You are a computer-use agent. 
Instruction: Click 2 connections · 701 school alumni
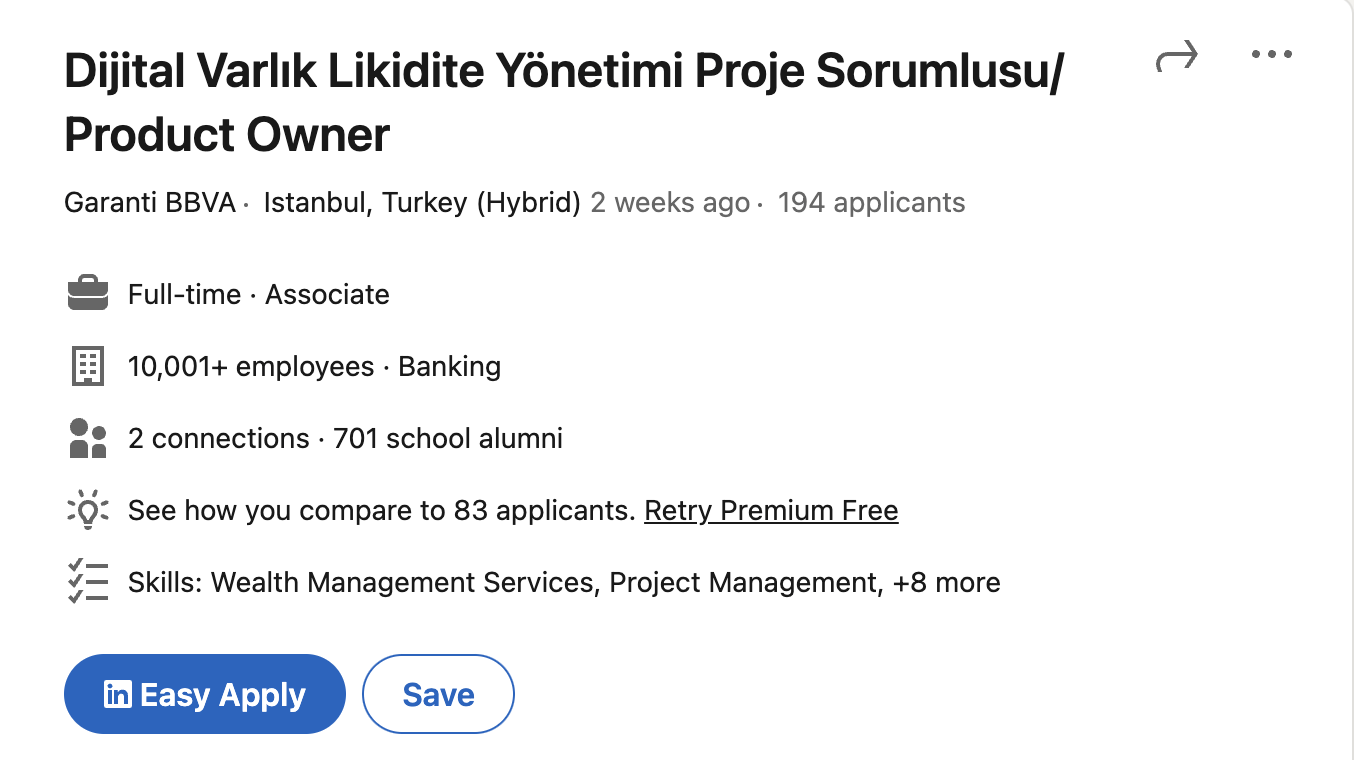pos(345,438)
